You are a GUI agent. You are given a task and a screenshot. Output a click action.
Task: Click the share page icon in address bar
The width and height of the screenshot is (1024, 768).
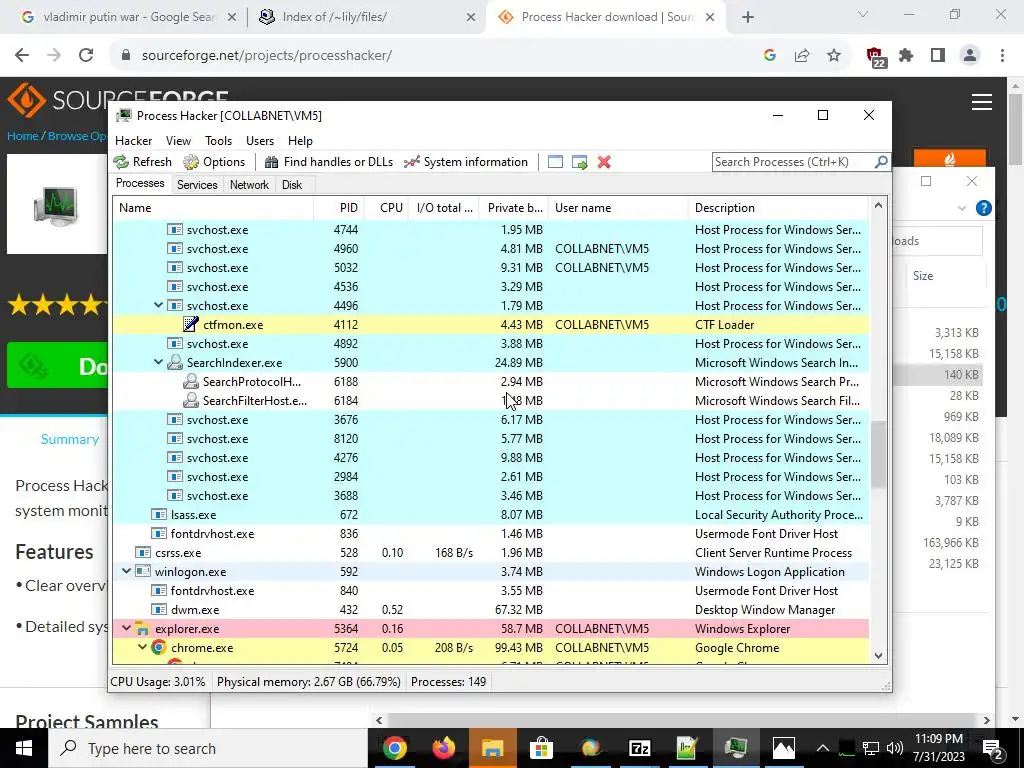pos(801,56)
